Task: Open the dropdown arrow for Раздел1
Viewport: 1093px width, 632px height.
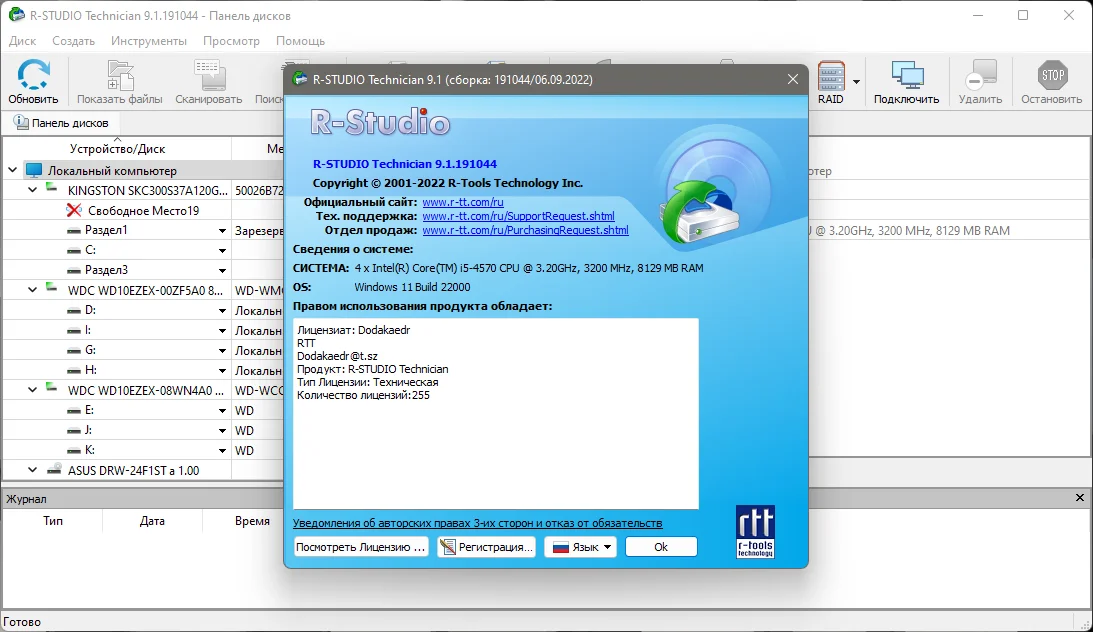Action: click(222, 231)
